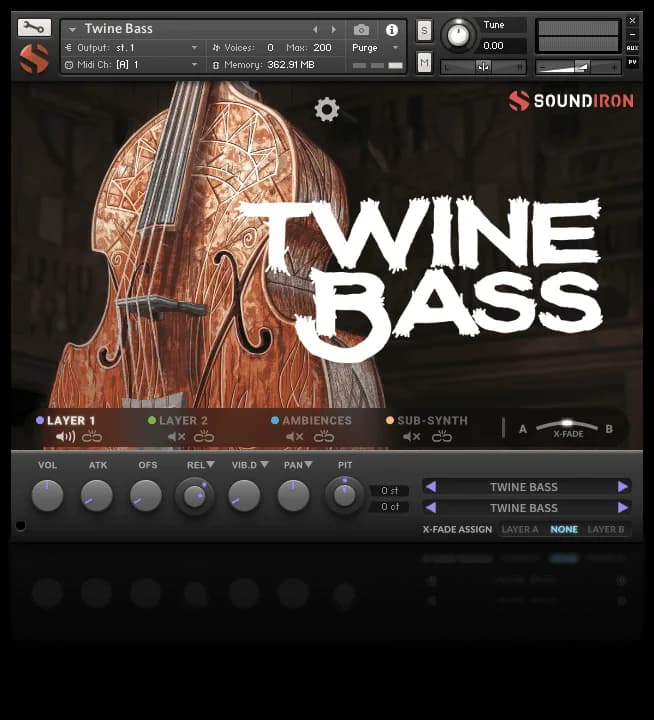Click the Soundiron brand logo top right
This screenshot has height=720, width=654.
click(571, 101)
